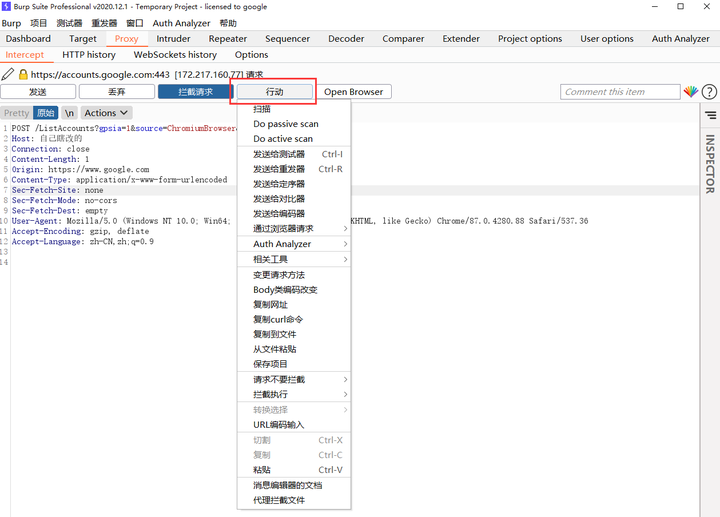Click the 发送 forward button
The width and height of the screenshot is (720, 517).
click(38, 92)
